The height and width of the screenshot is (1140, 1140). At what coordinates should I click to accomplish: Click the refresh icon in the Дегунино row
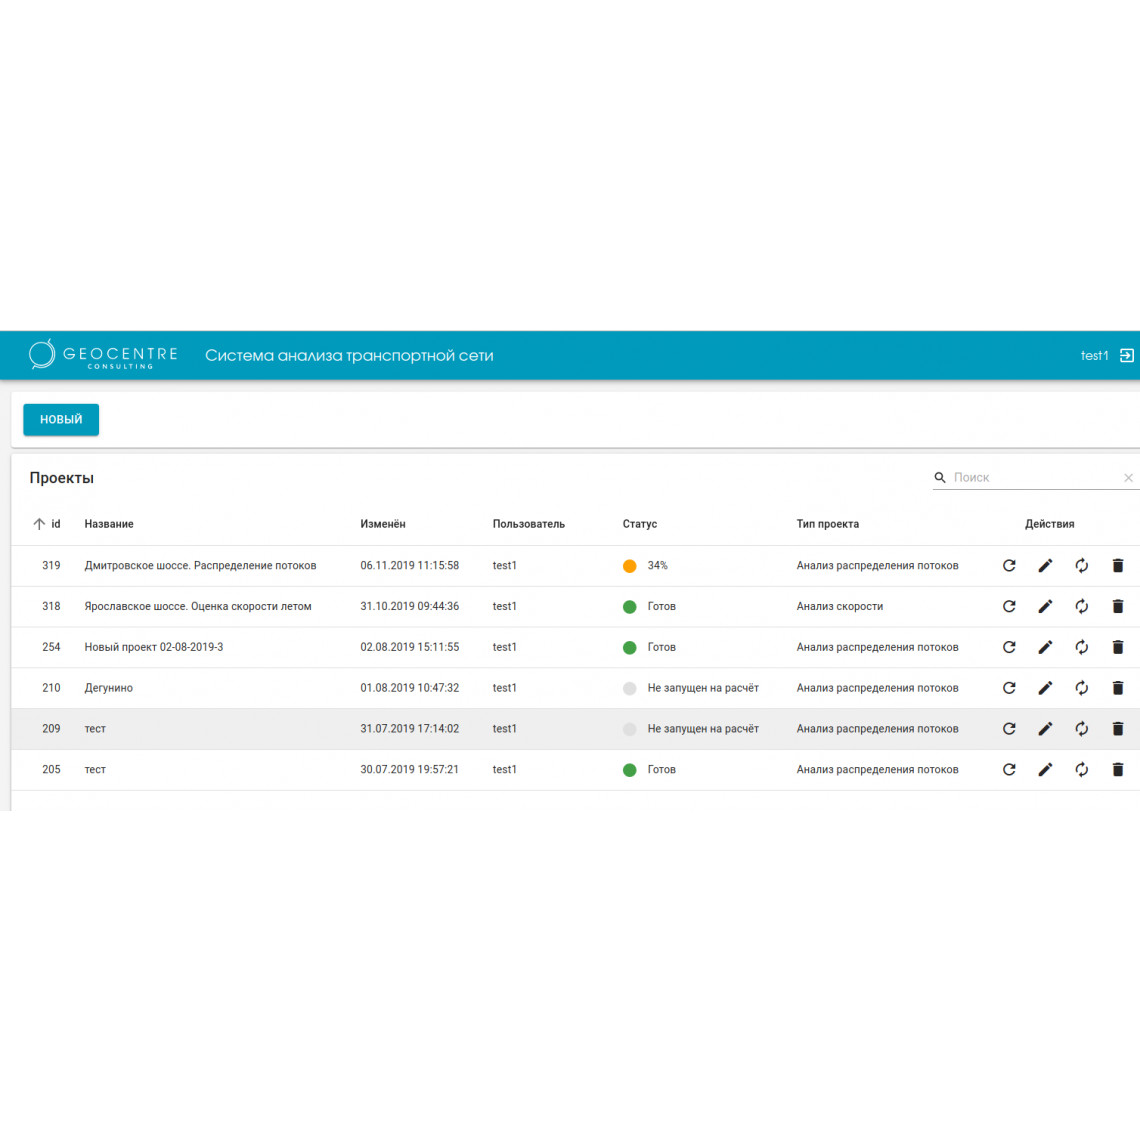click(1009, 688)
